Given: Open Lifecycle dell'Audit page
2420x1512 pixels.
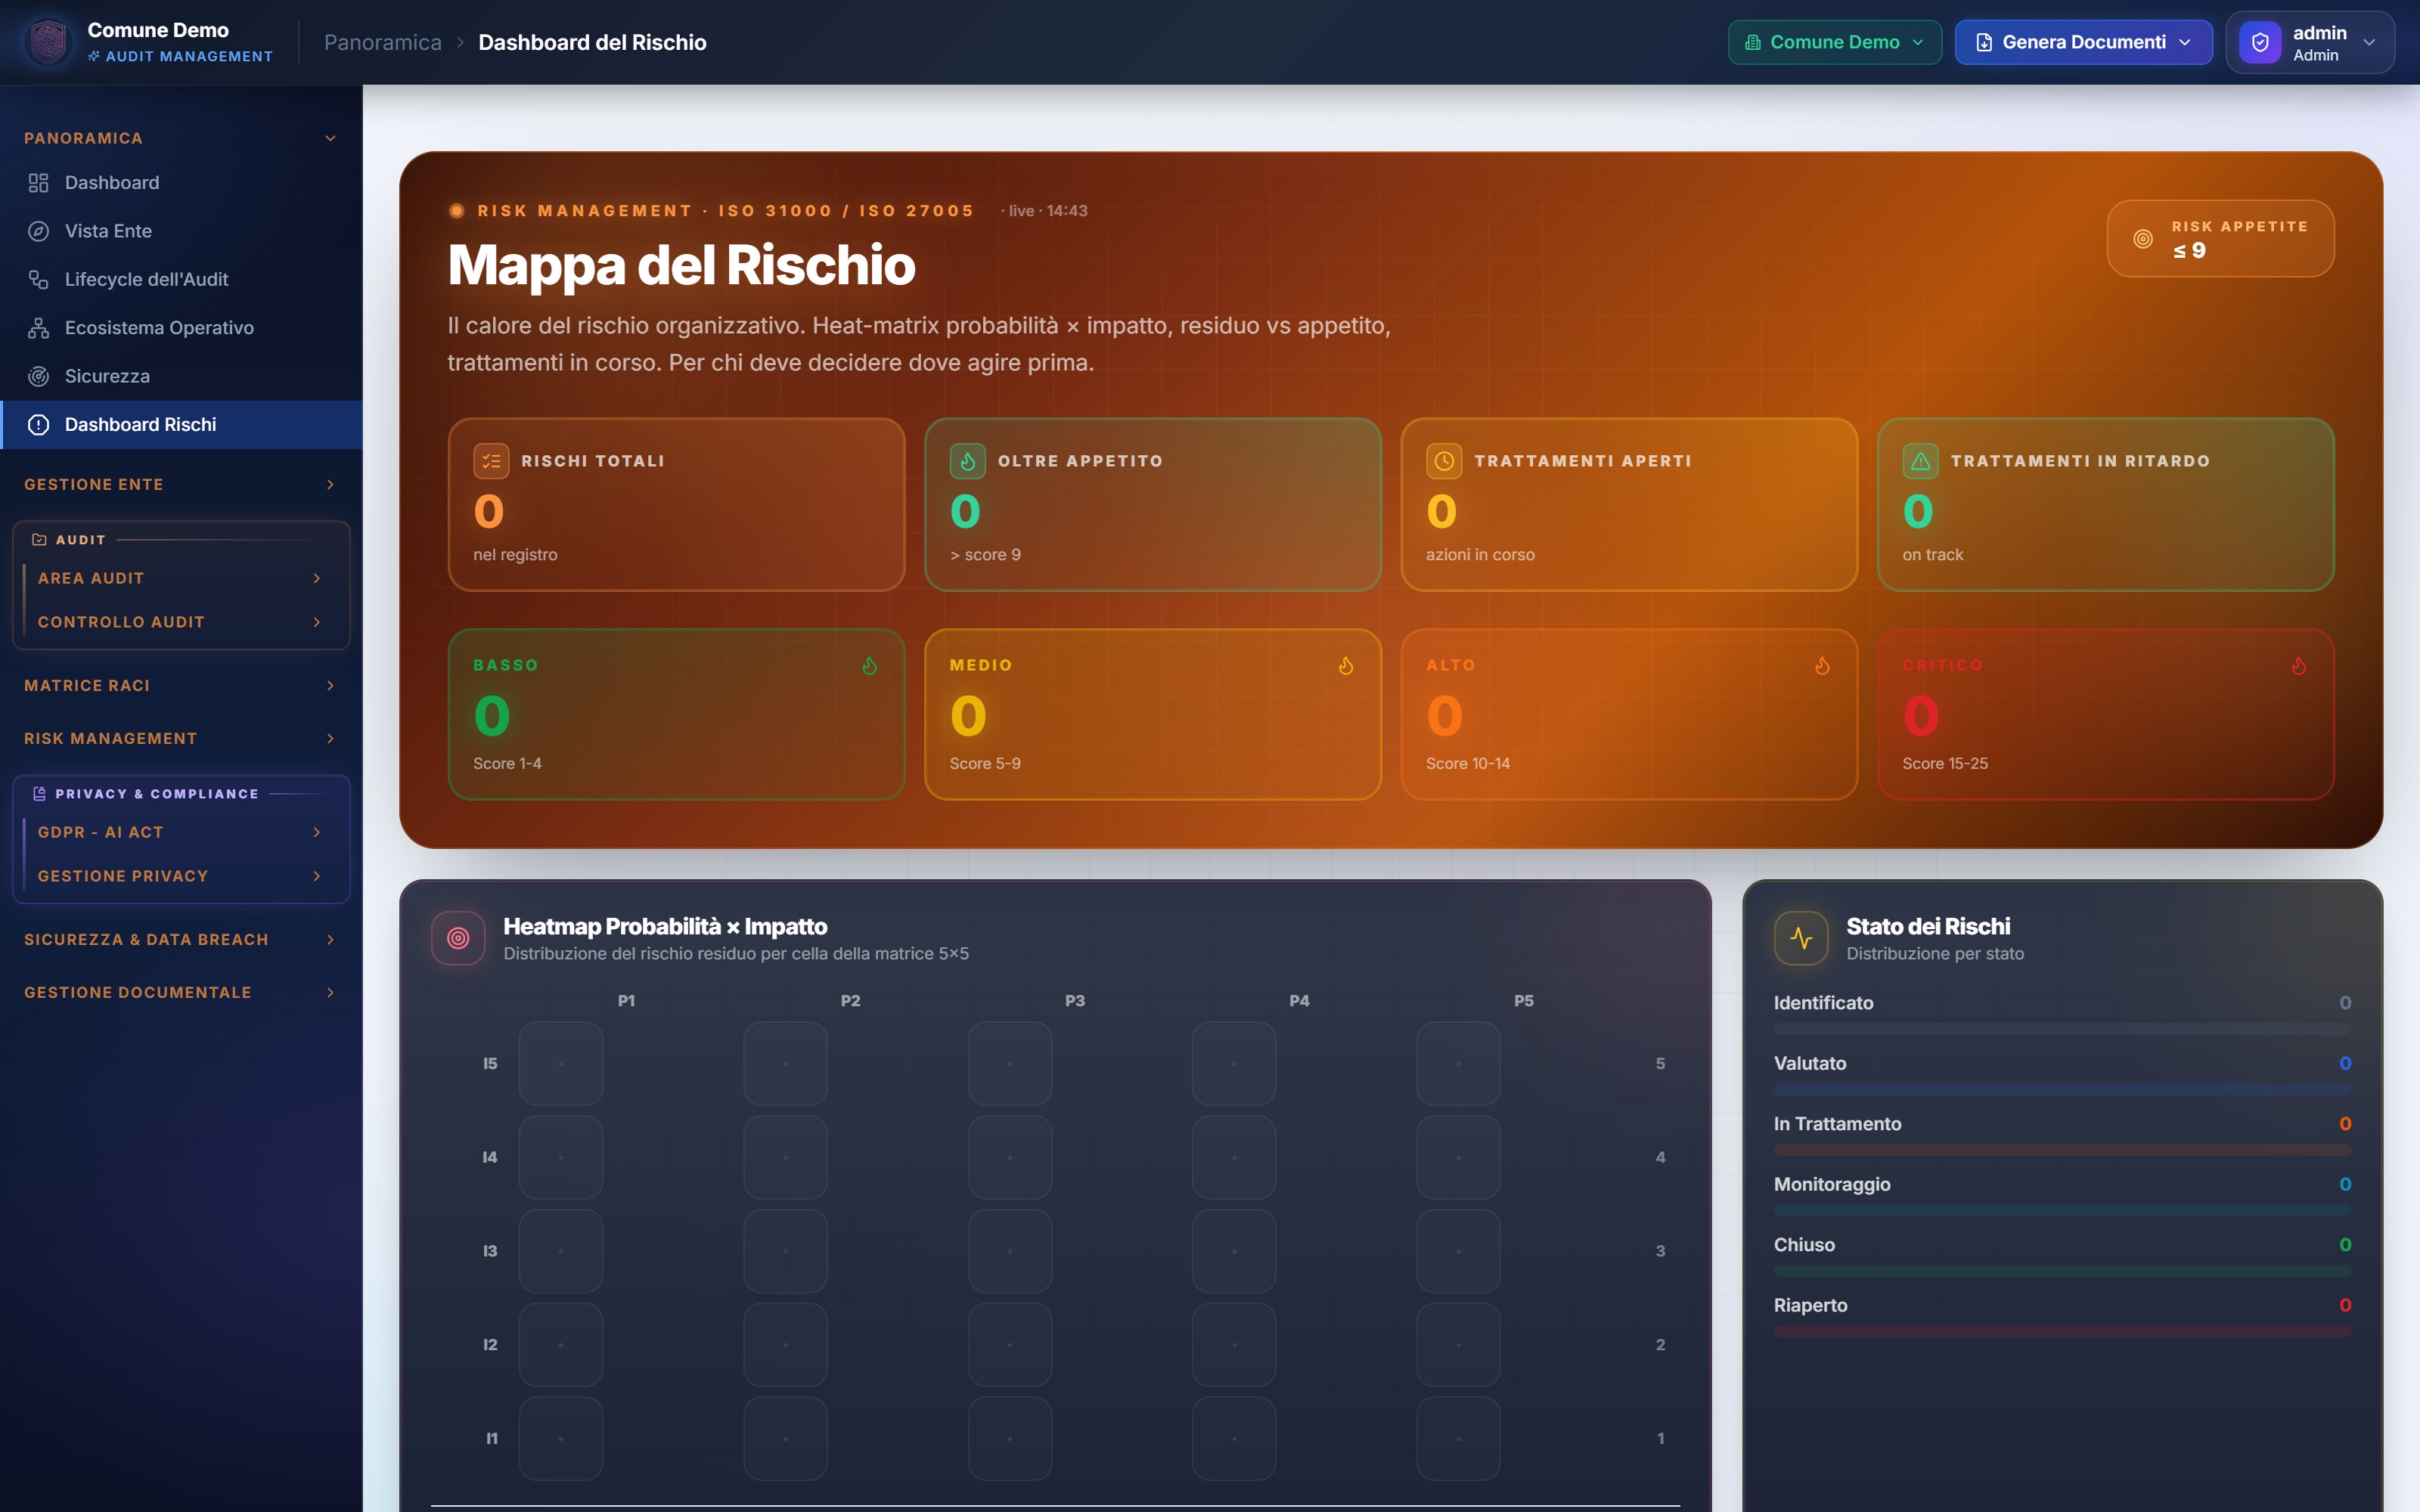Looking at the screenshot, I should 181,279.
